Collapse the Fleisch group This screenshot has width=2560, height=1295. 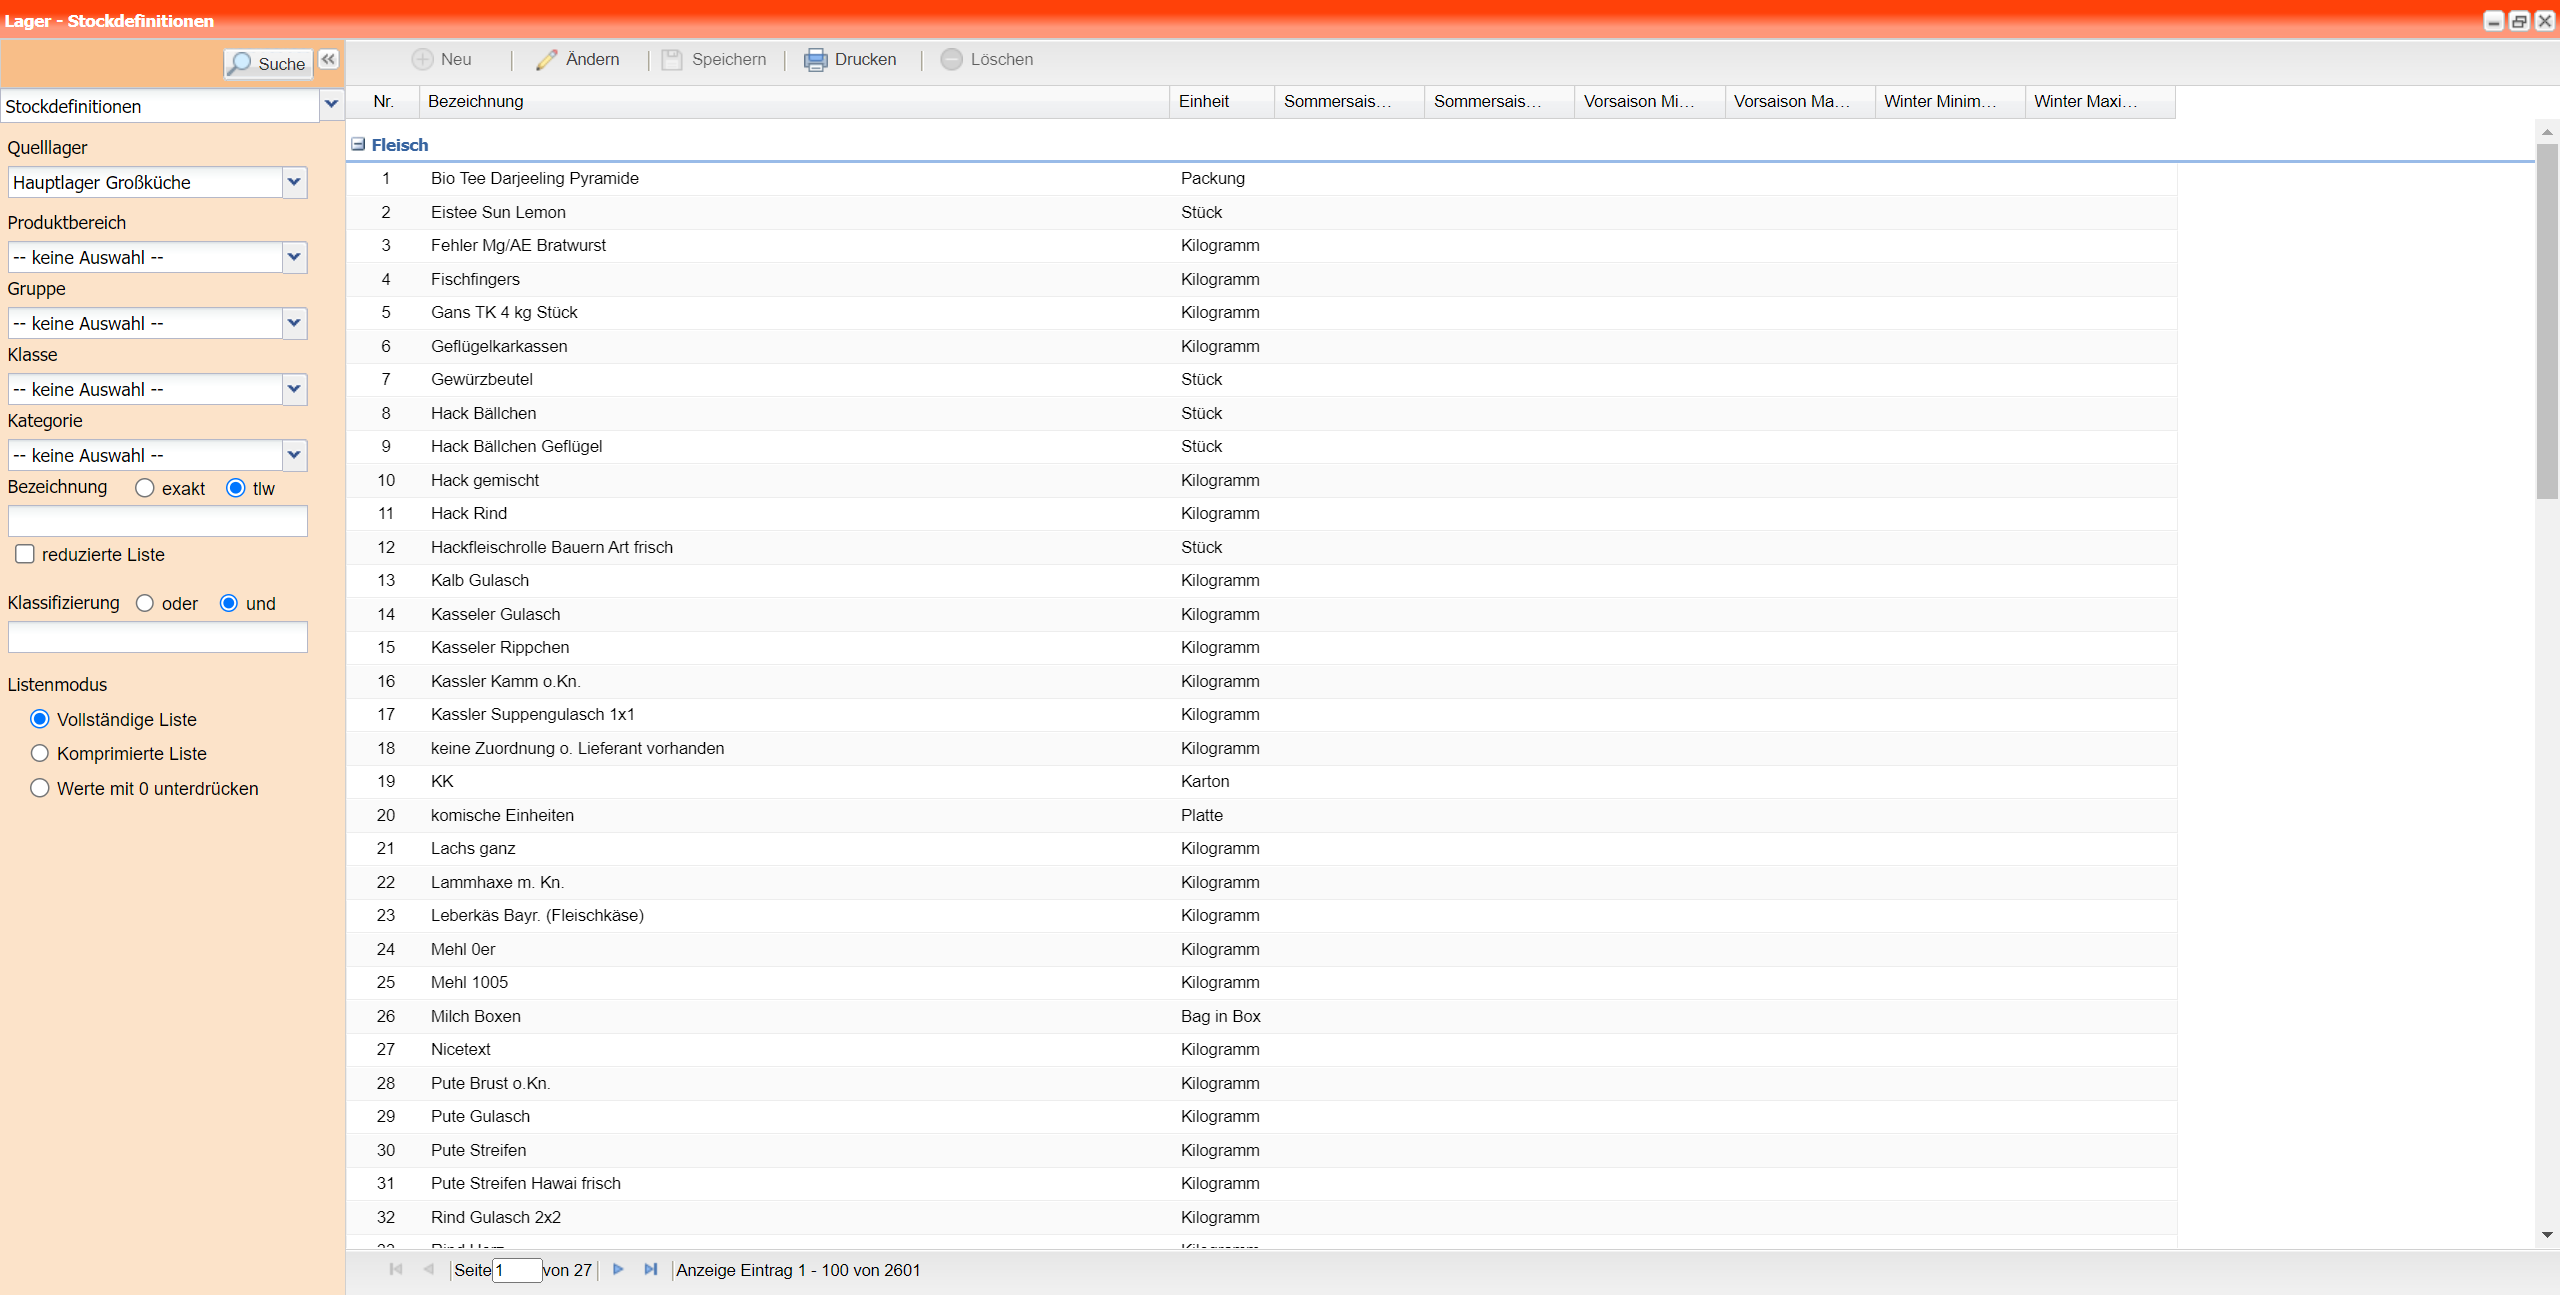coord(358,145)
